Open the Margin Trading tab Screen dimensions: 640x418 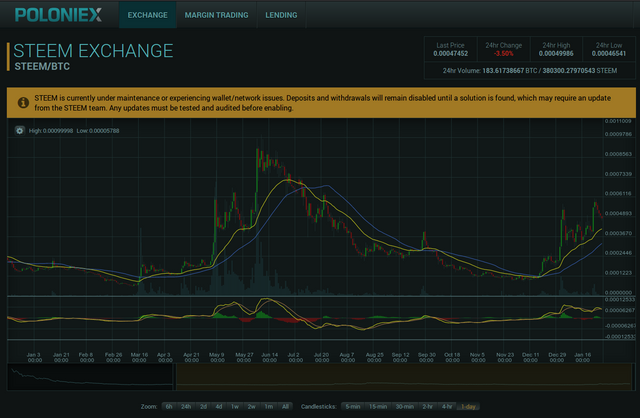coord(216,15)
